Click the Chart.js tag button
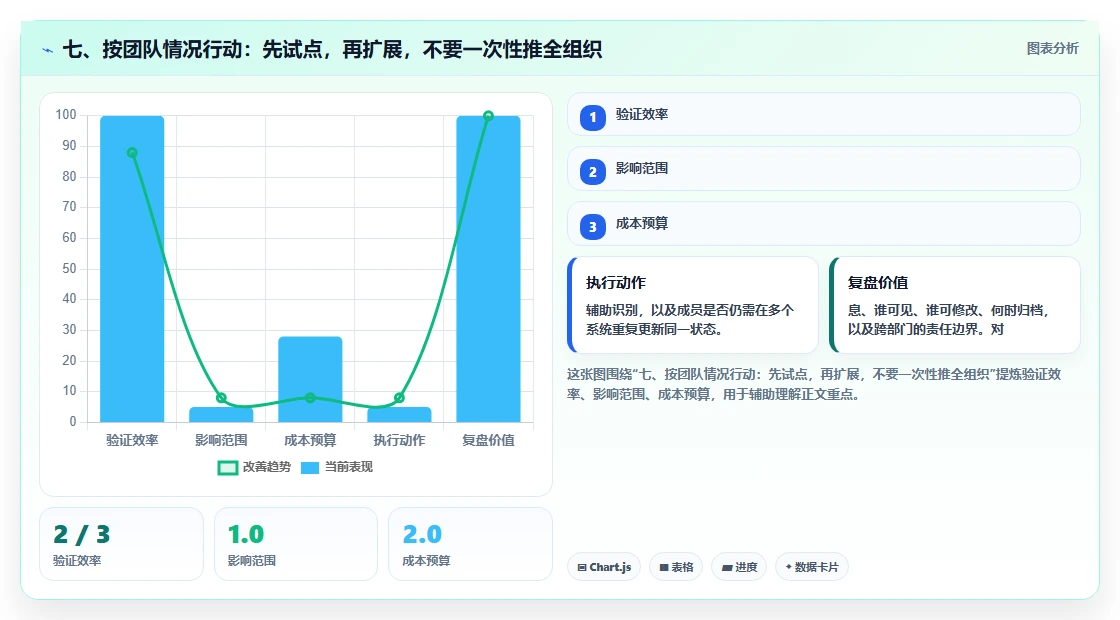1120x620 pixels. click(x=604, y=567)
